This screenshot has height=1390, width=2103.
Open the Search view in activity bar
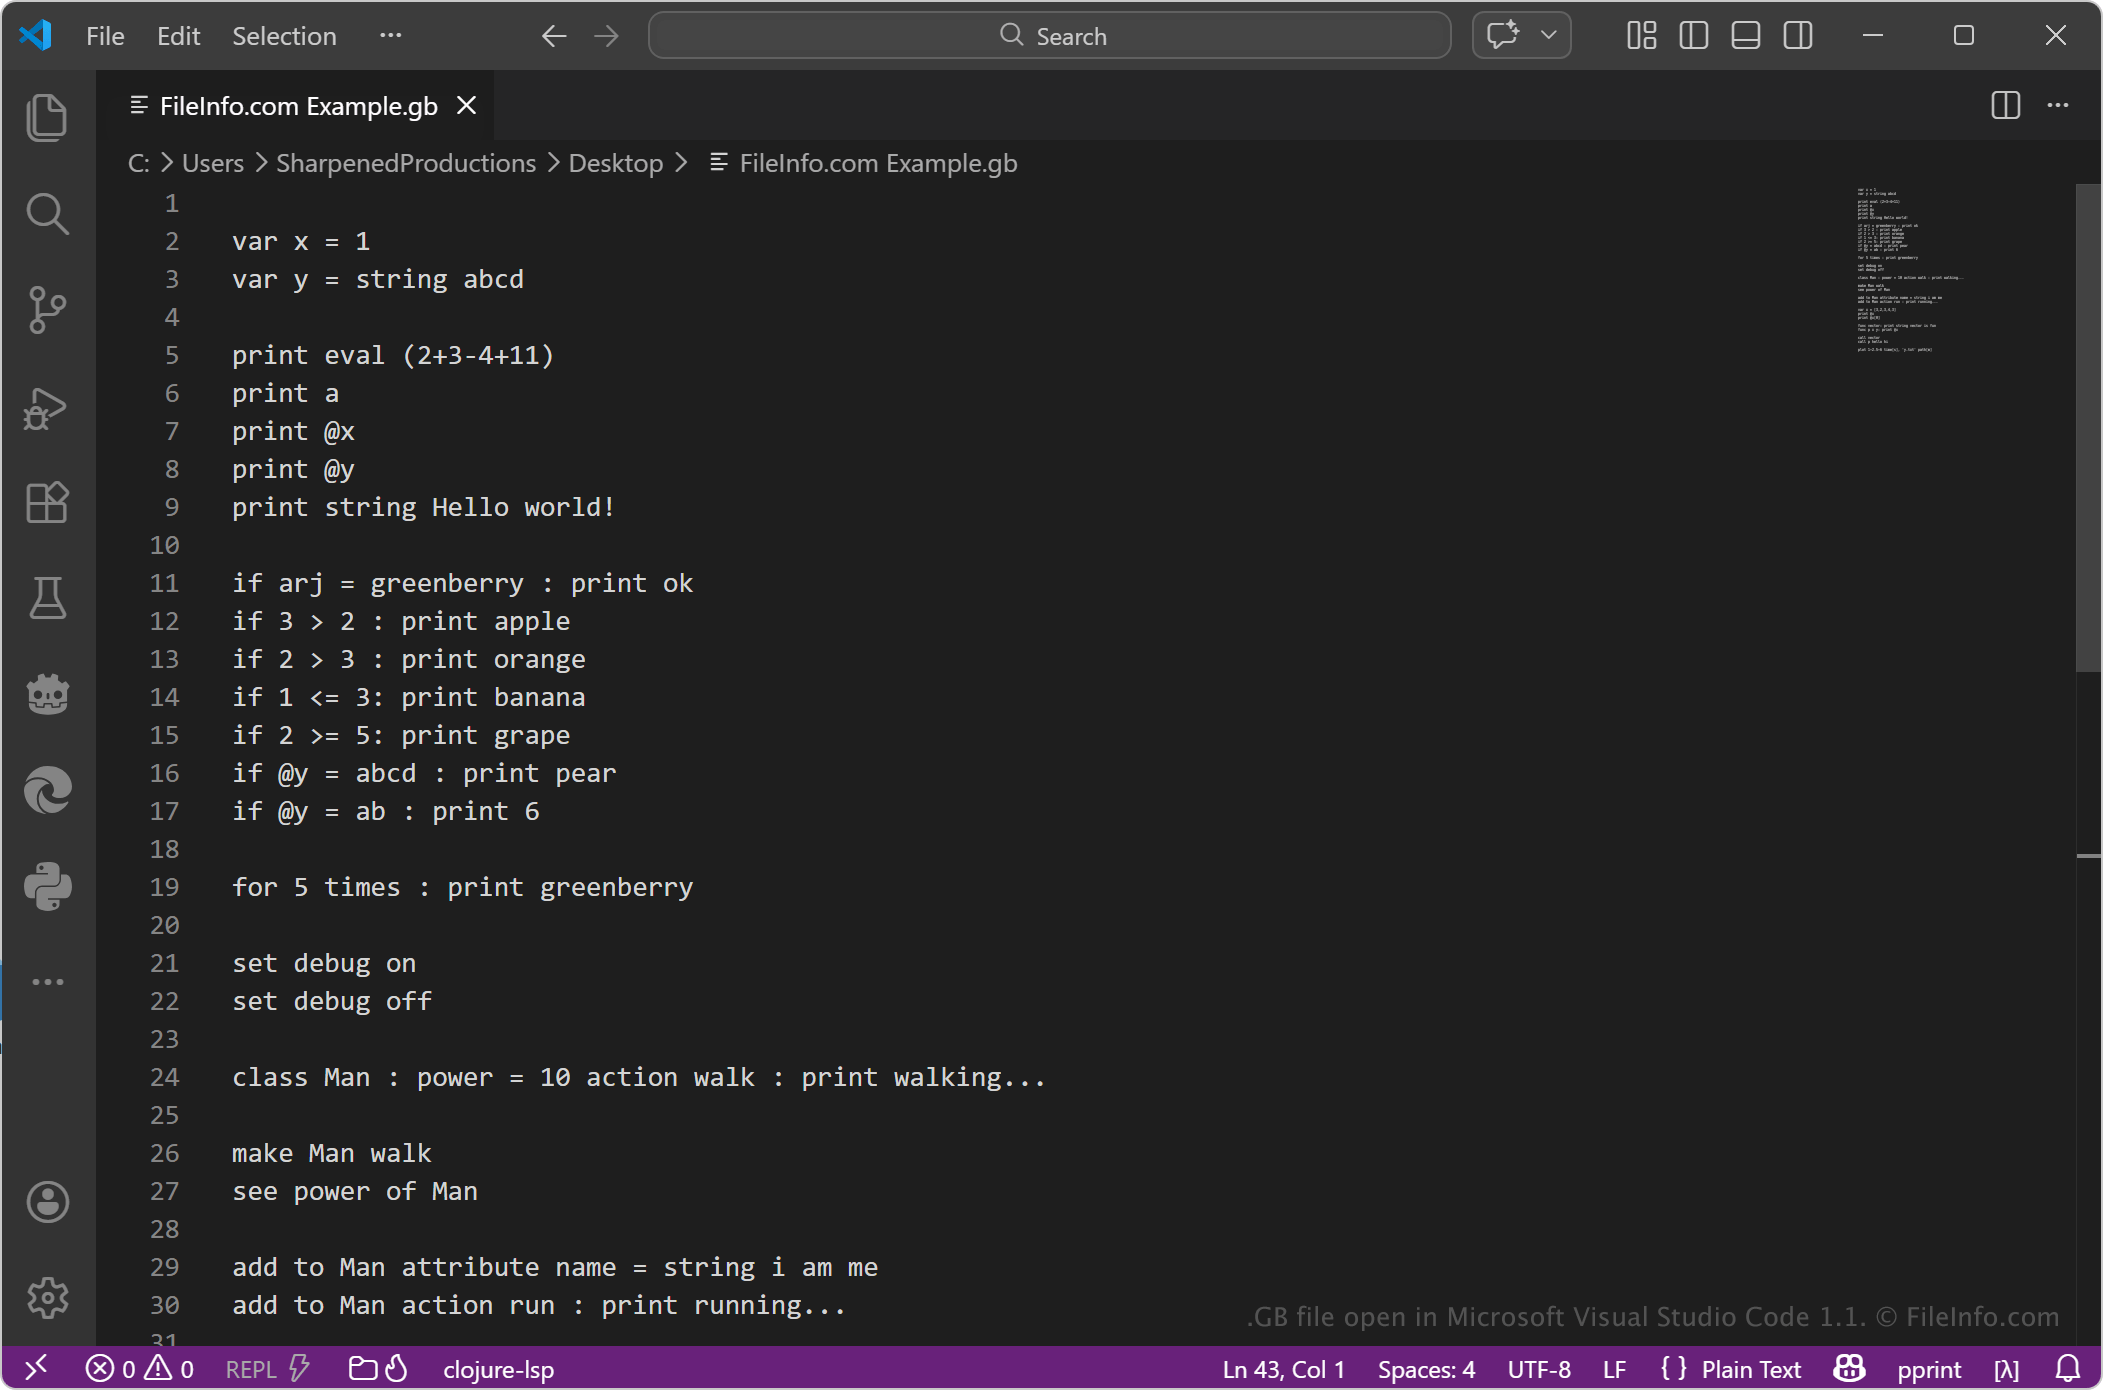[47, 214]
